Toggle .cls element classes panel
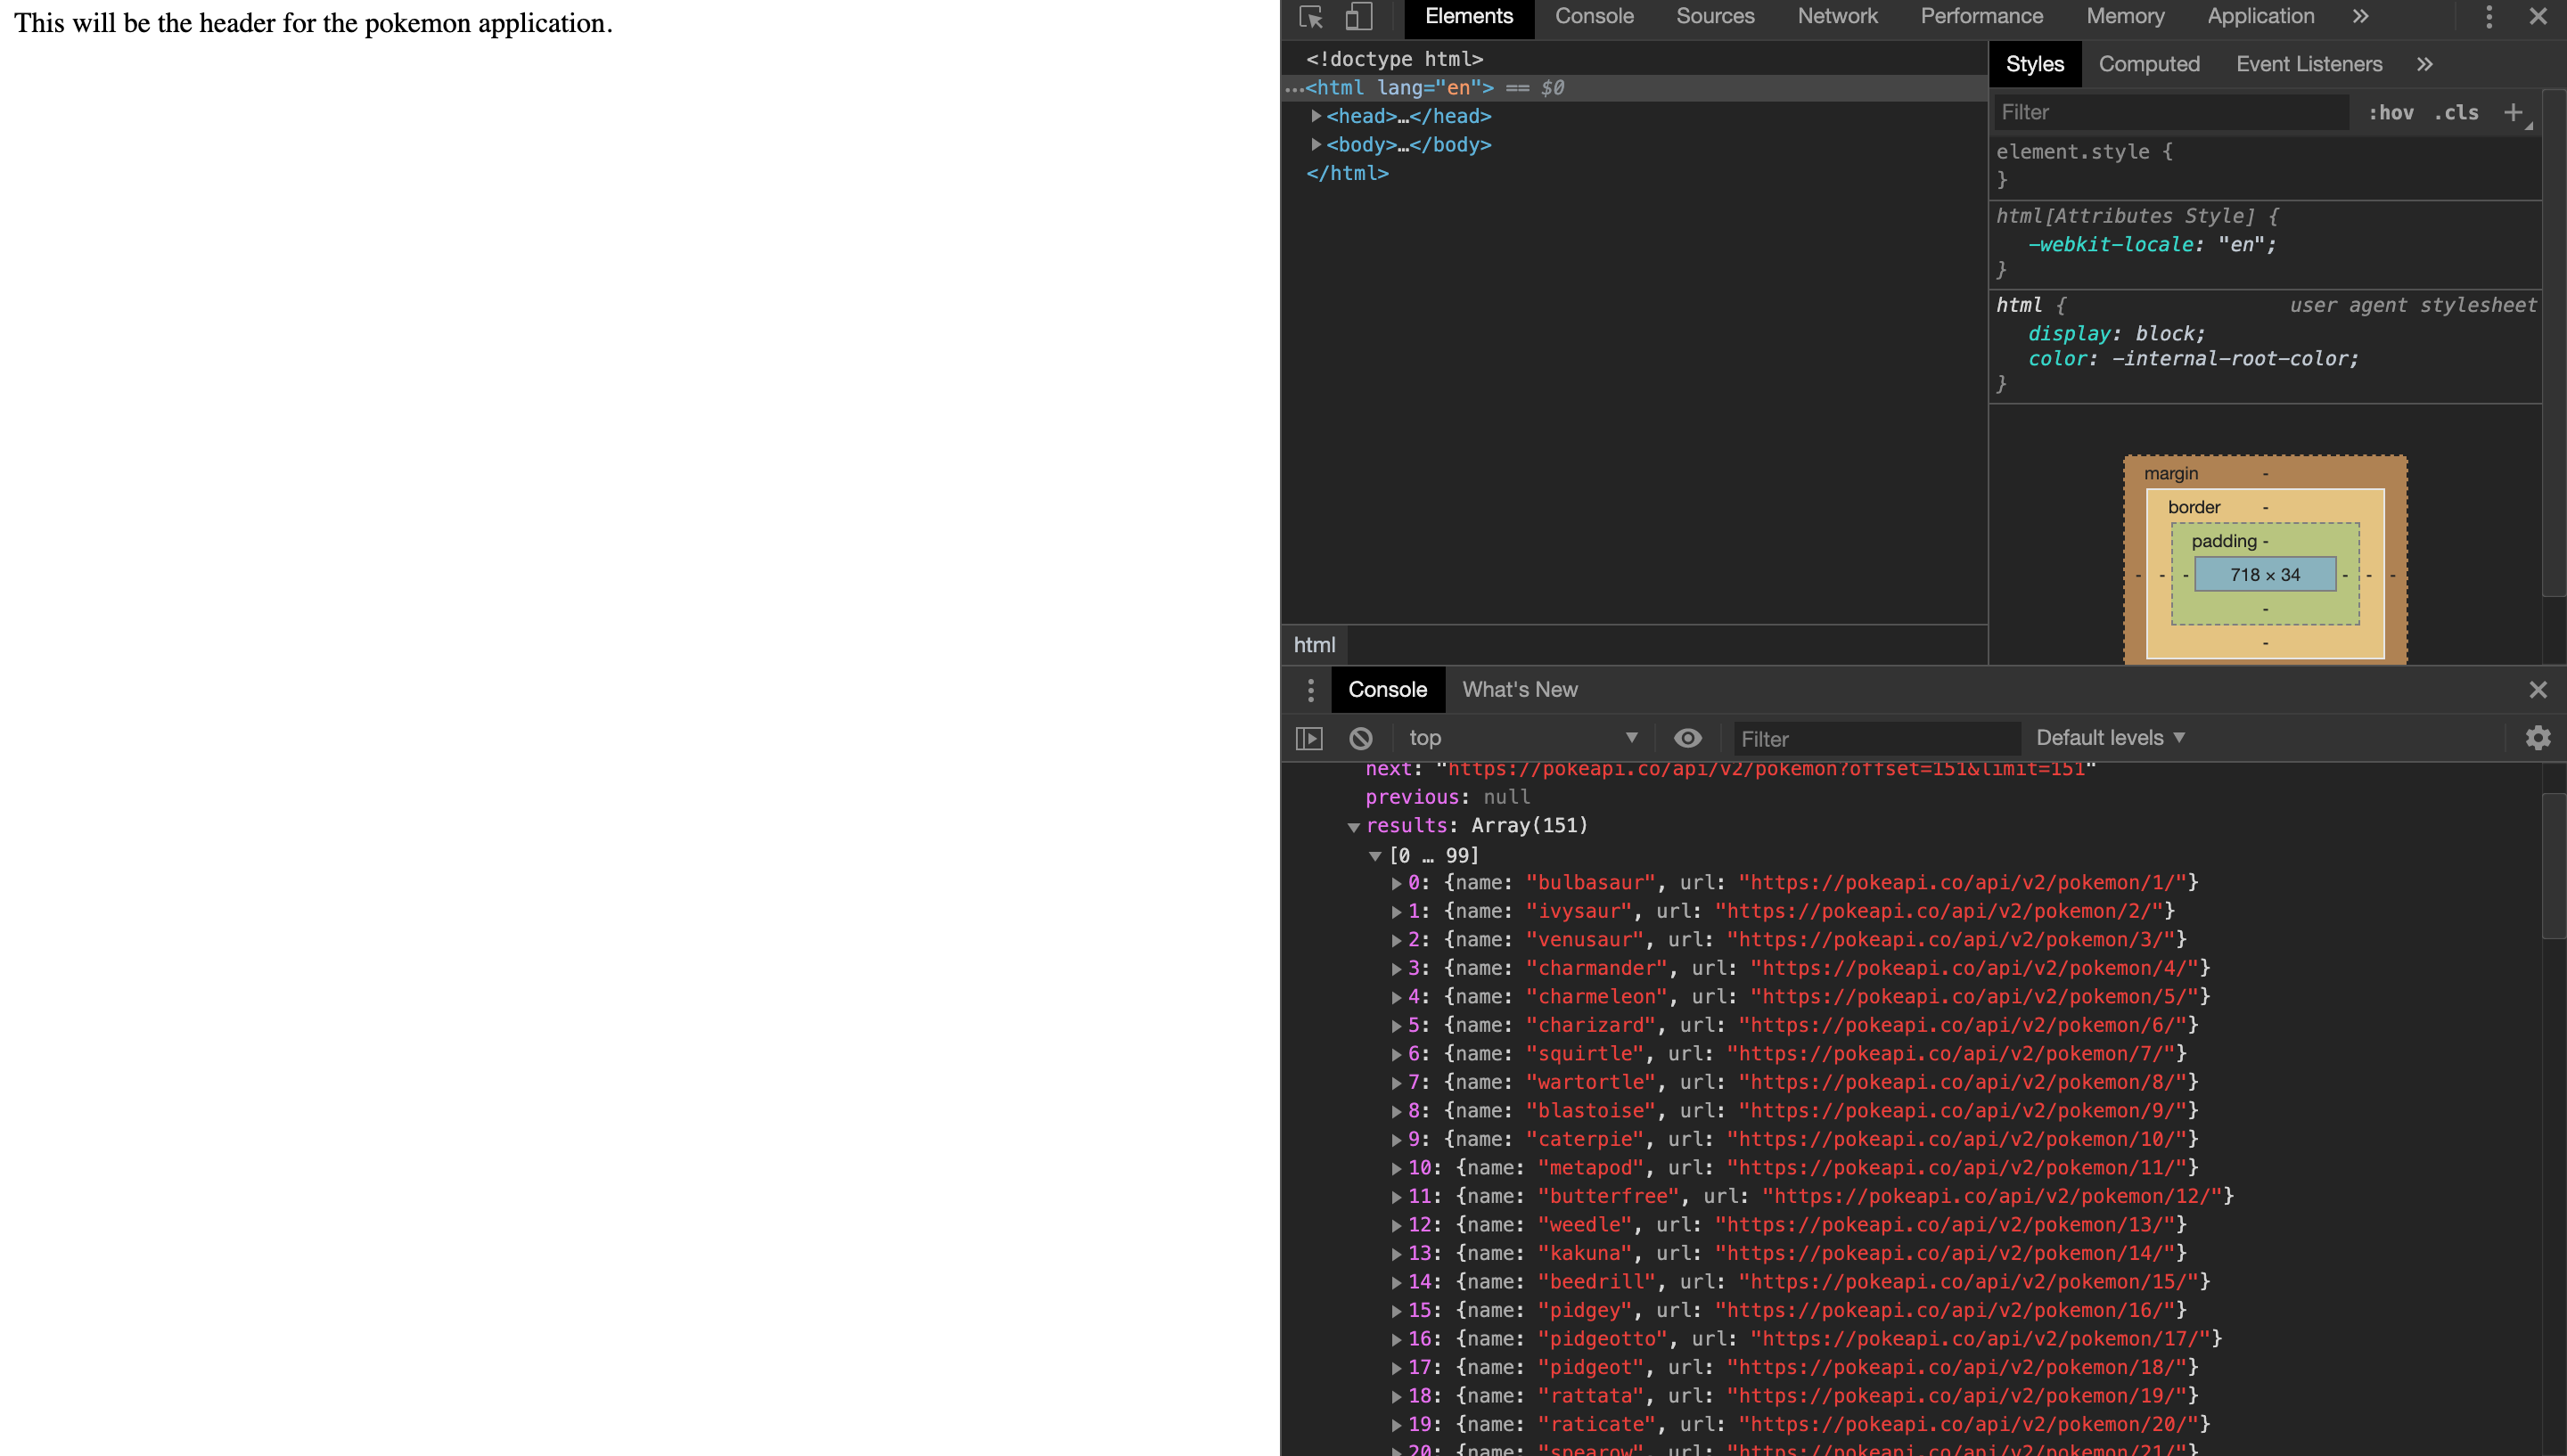The height and width of the screenshot is (1456, 2567). [x=2457, y=113]
